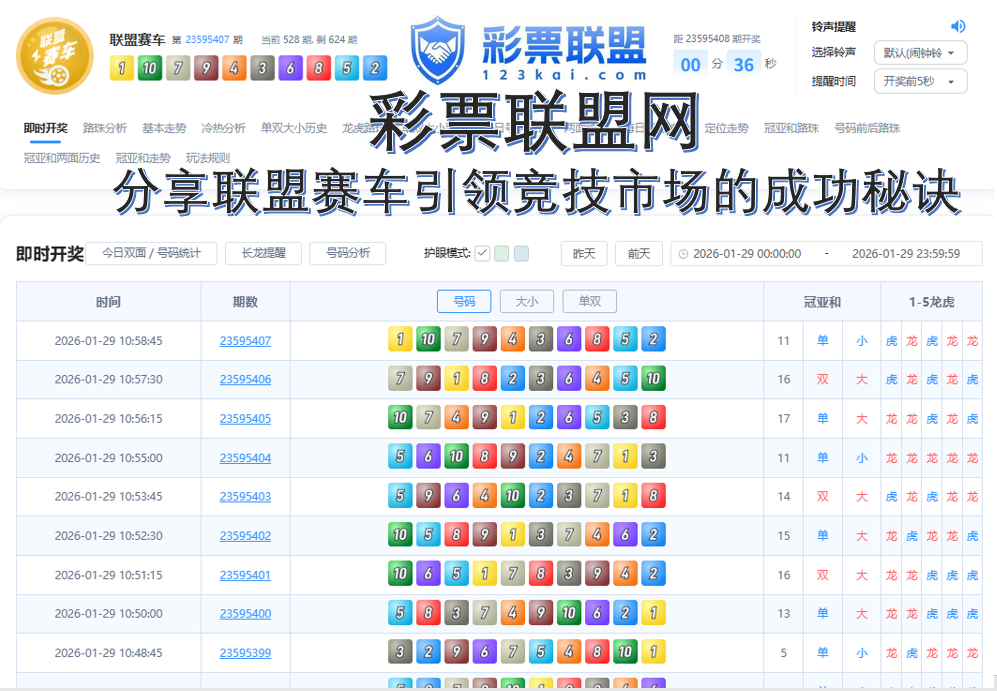The height and width of the screenshot is (691, 997).
Task: Open the 冠亚和两面历史 tab
Action: point(62,158)
